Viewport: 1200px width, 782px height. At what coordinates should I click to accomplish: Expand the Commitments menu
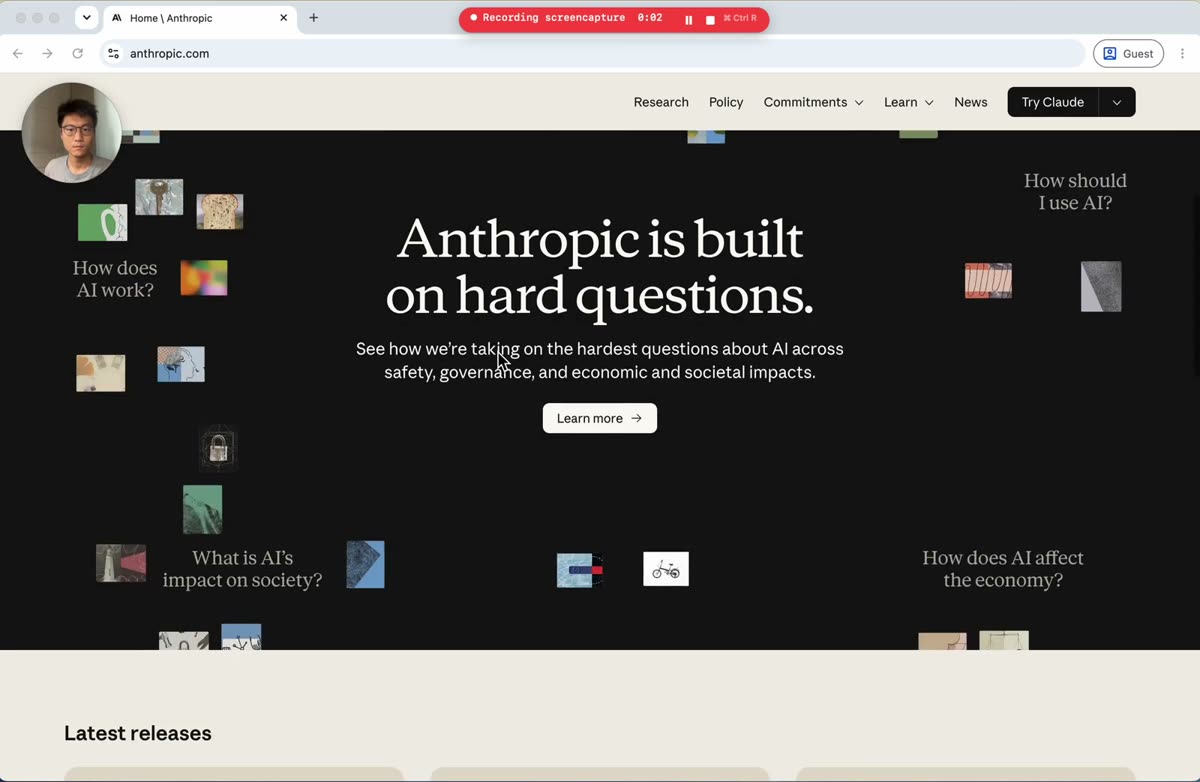813,102
